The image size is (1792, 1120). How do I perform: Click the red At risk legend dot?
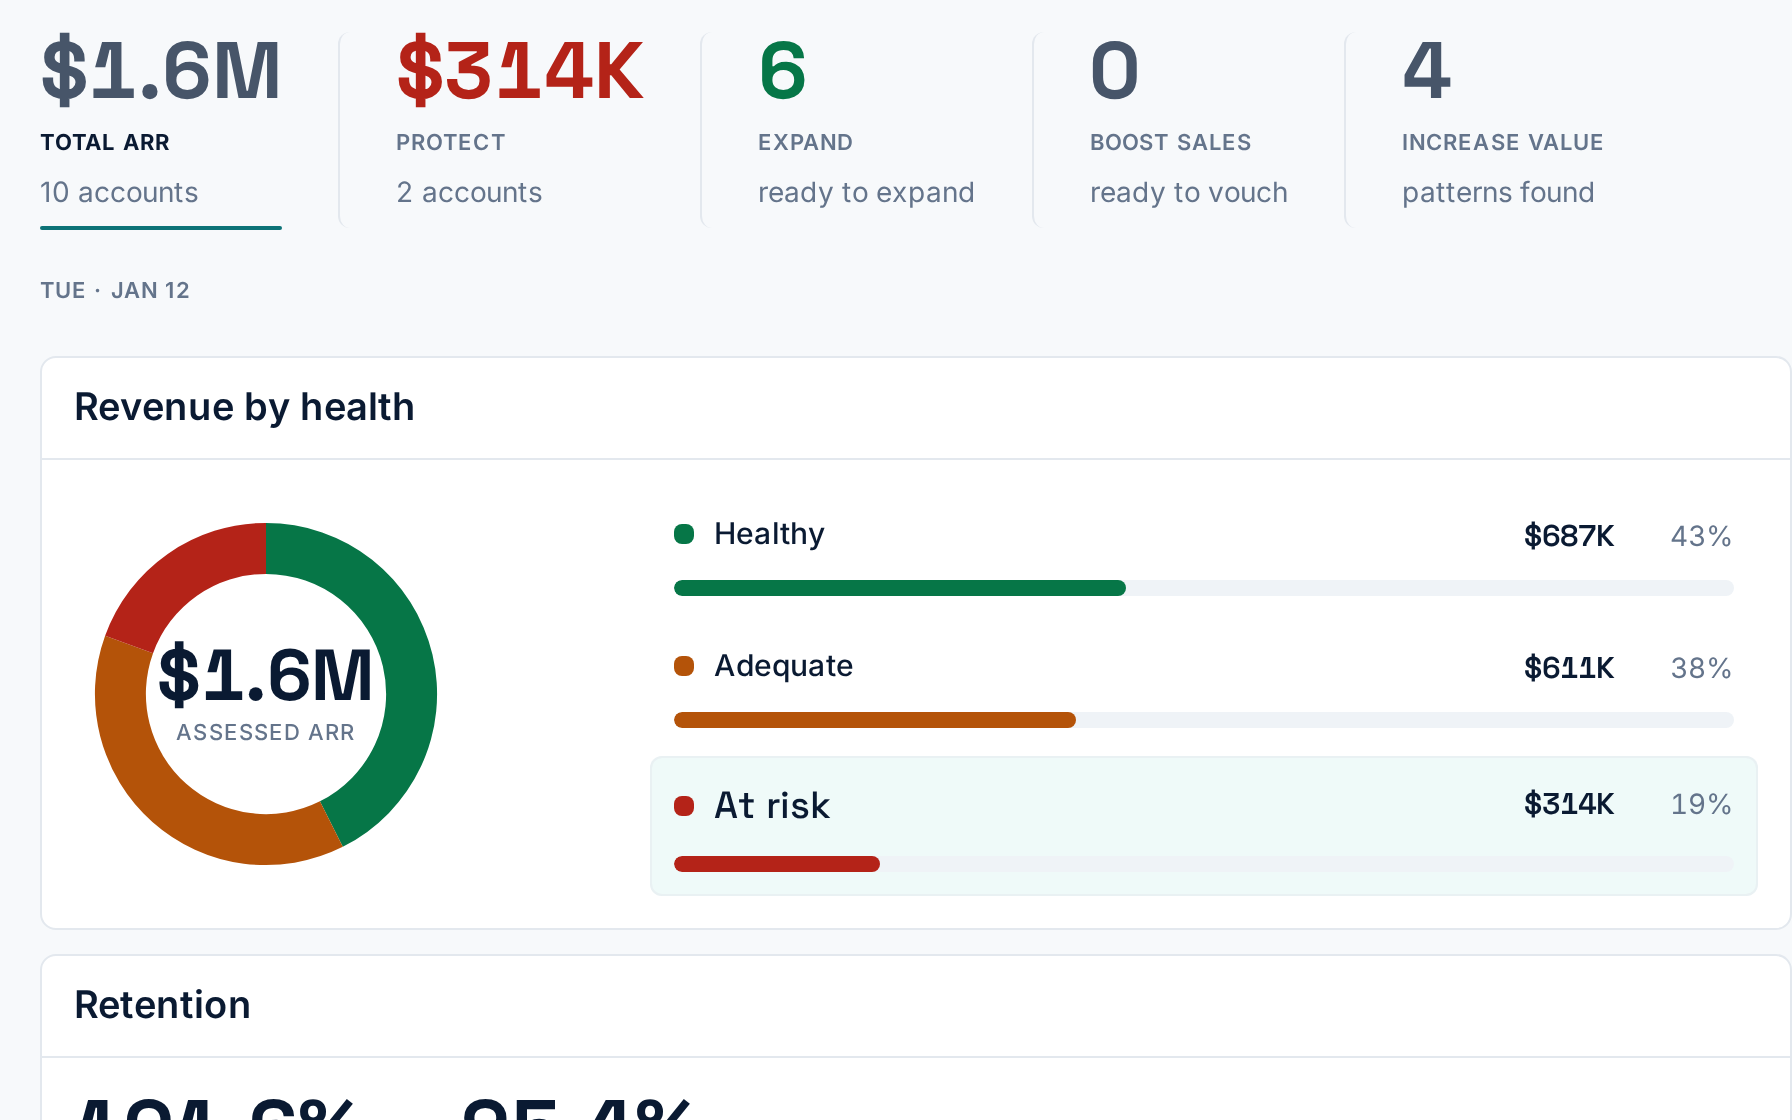(x=684, y=806)
